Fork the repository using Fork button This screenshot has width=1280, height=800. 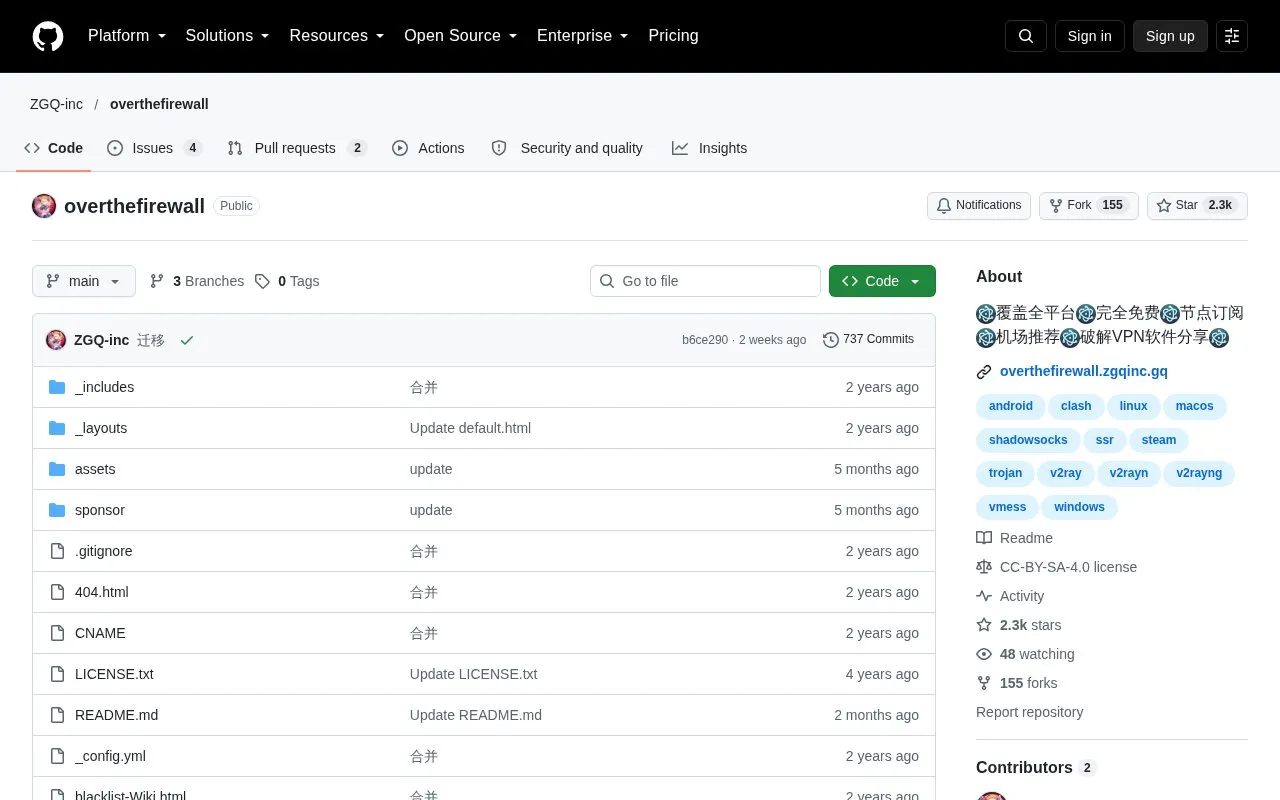pyautogui.click(x=1088, y=206)
